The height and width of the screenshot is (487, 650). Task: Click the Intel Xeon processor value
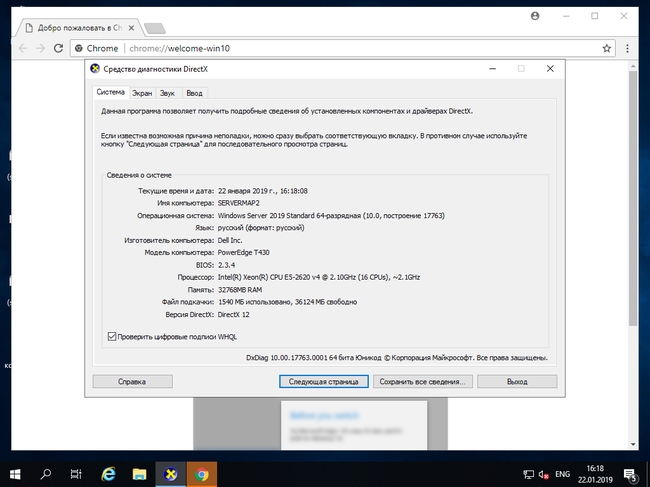[319, 277]
